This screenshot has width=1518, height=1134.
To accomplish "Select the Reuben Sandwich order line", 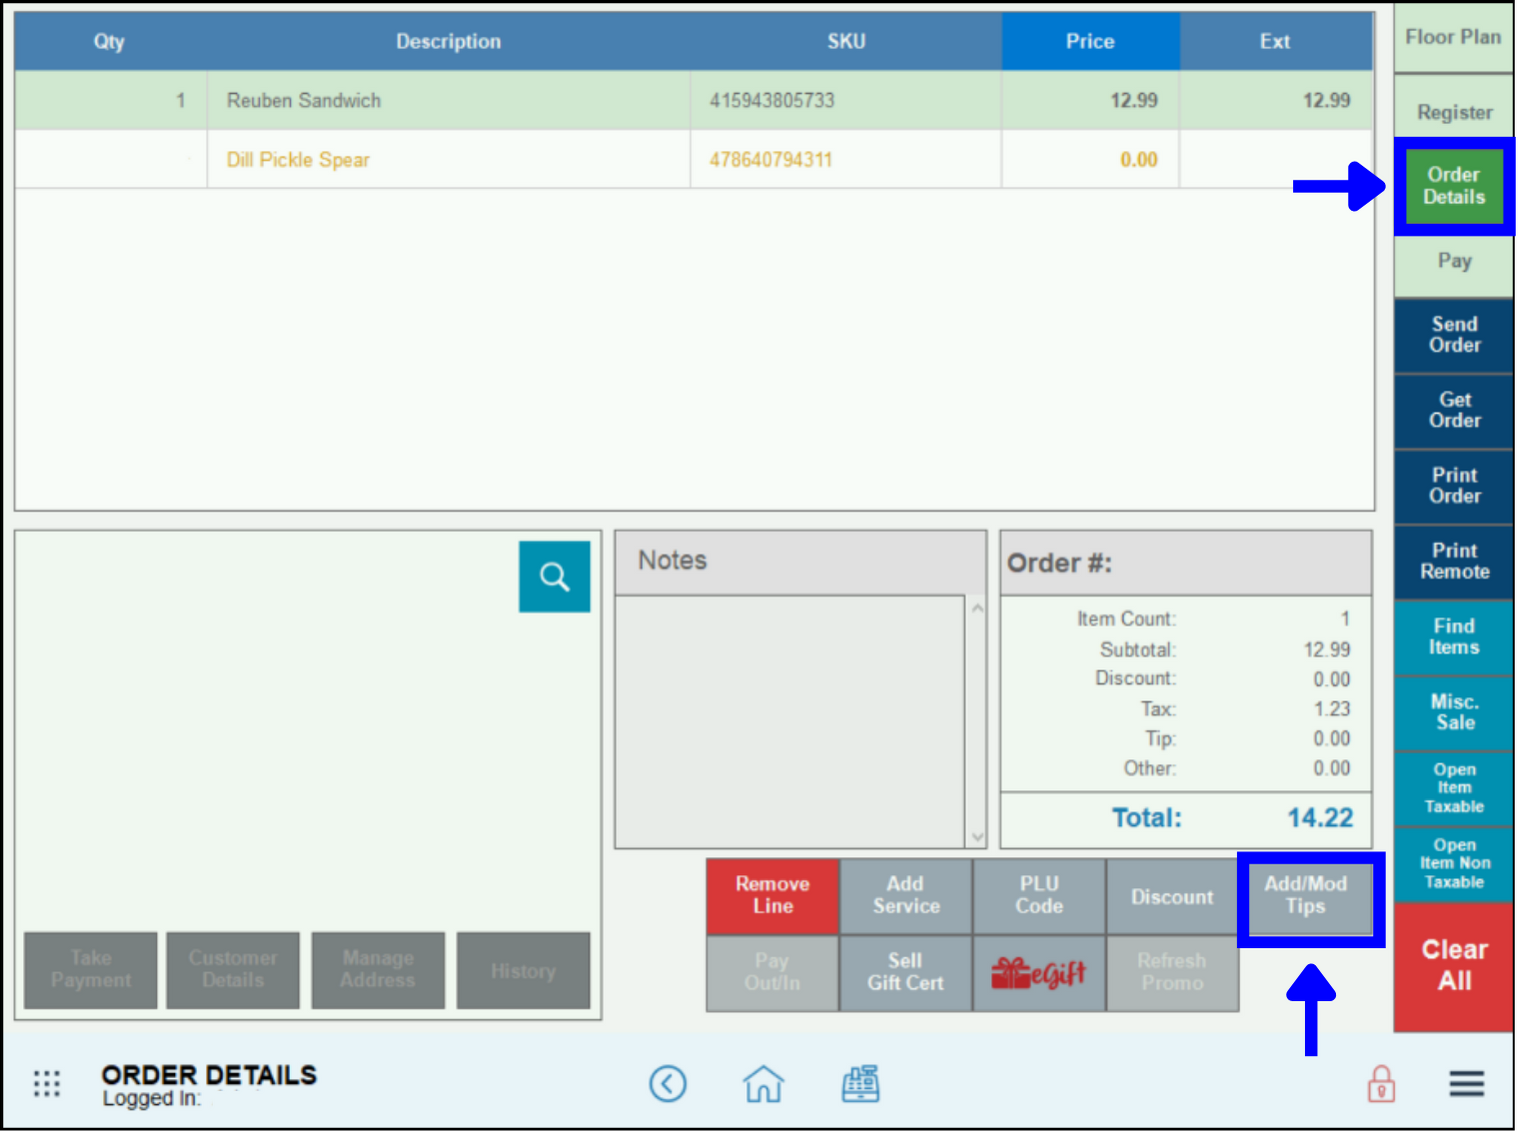I will (448, 100).
